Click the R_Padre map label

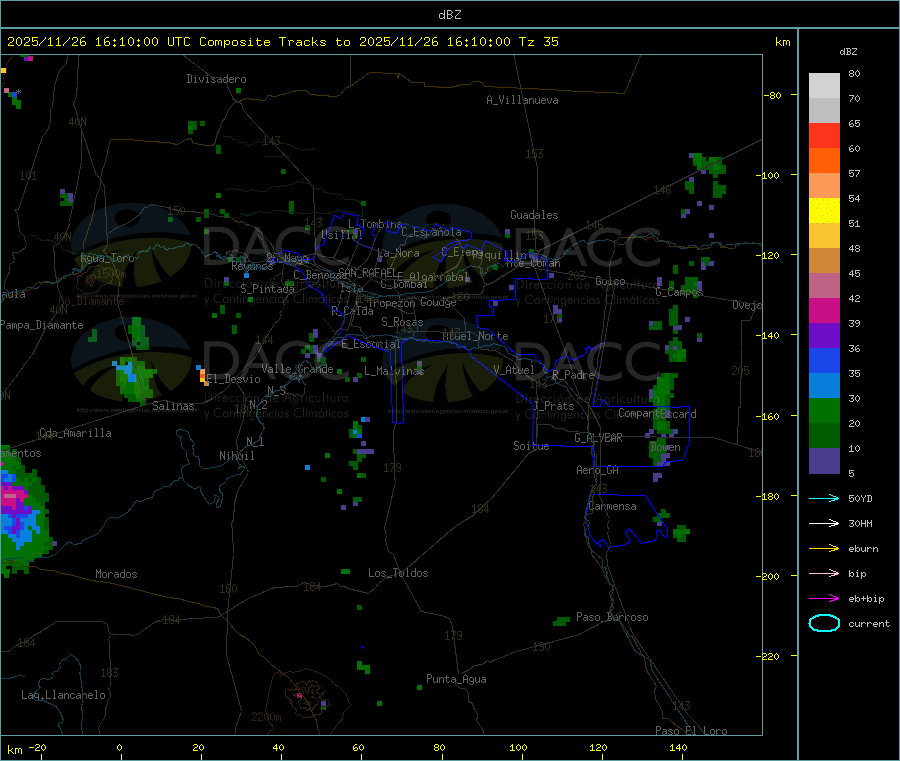coord(573,375)
